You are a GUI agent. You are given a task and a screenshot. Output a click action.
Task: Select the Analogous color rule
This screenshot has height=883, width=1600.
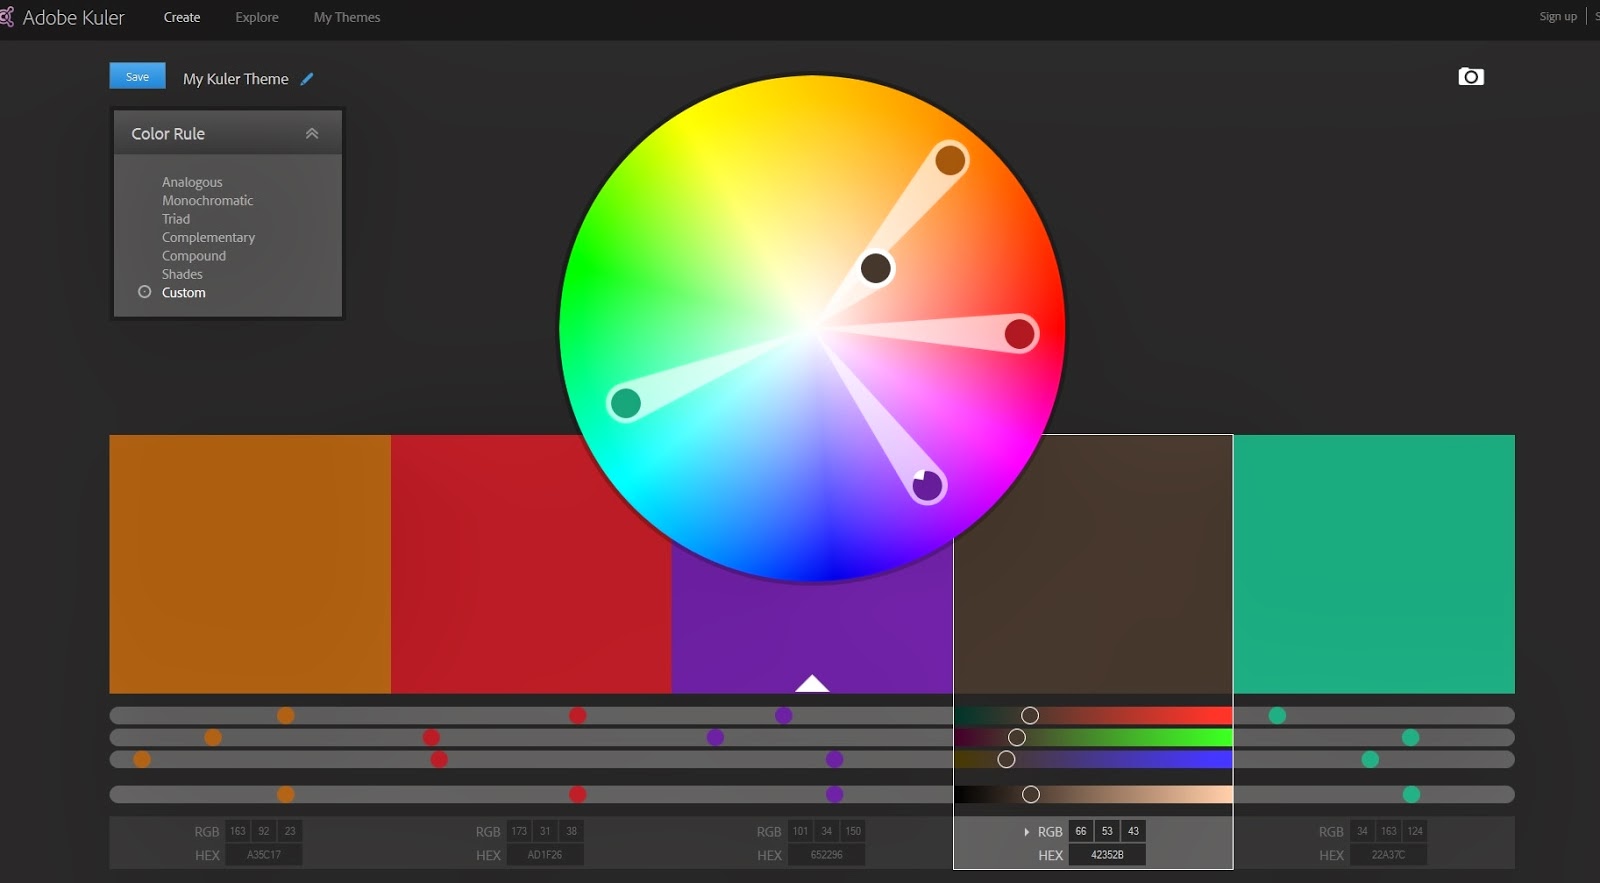[x=192, y=182]
